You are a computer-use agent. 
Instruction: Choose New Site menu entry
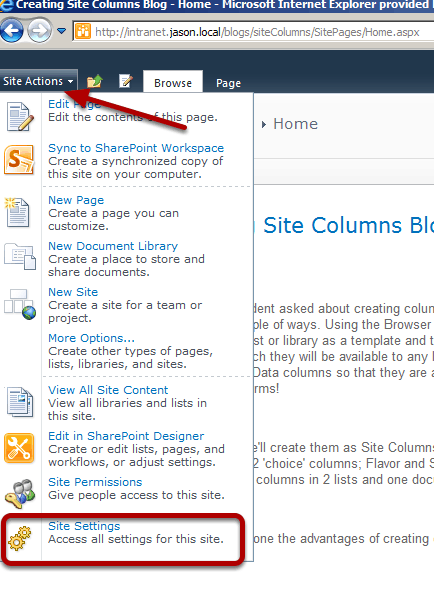(73, 292)
